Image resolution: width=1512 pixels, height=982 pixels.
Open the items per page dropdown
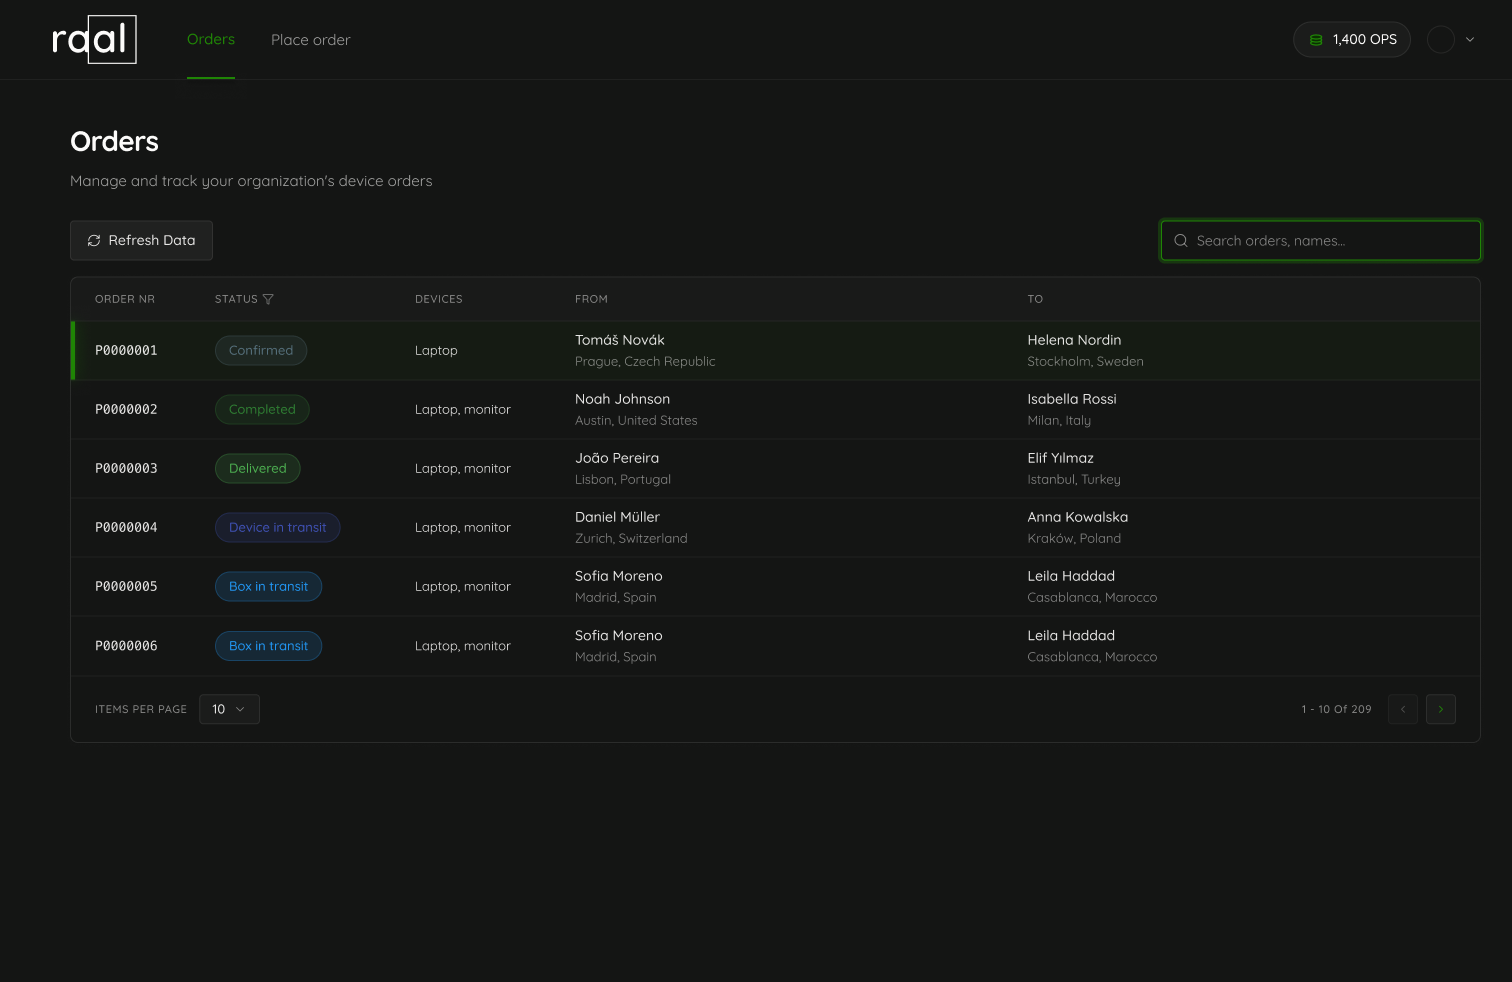tap(229, 709)
